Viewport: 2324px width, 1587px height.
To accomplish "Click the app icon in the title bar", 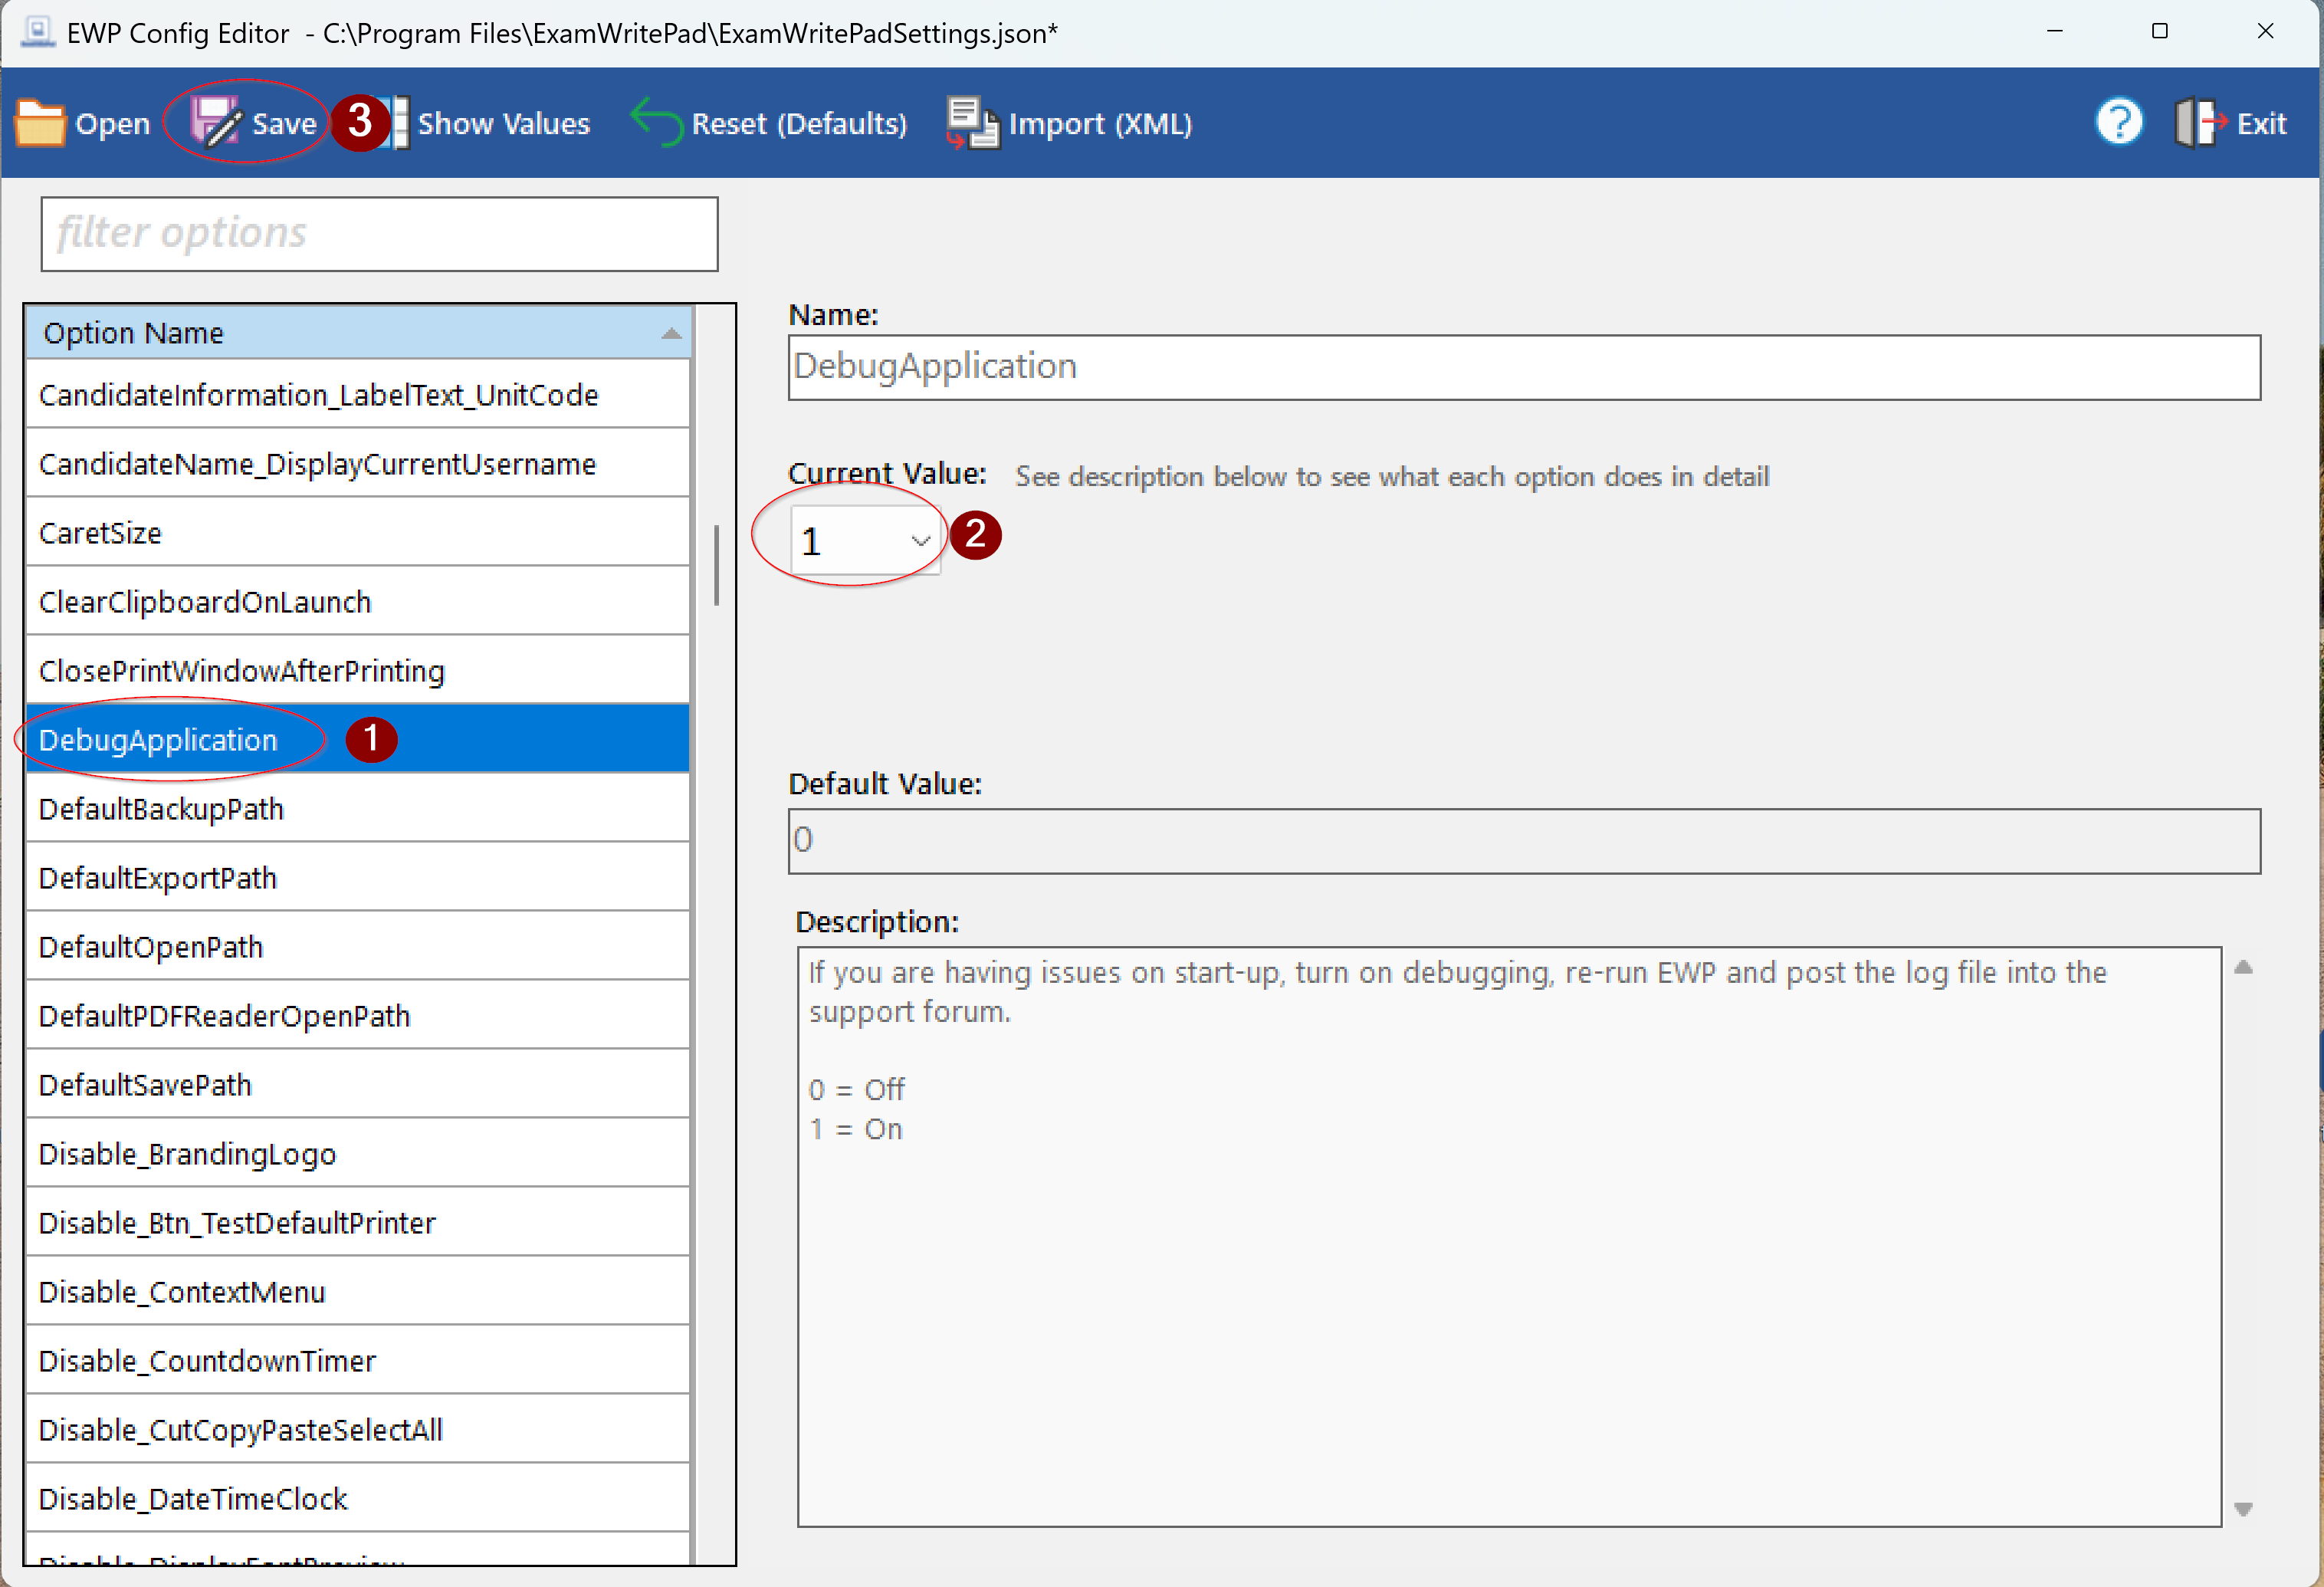I will coord(37,33).
